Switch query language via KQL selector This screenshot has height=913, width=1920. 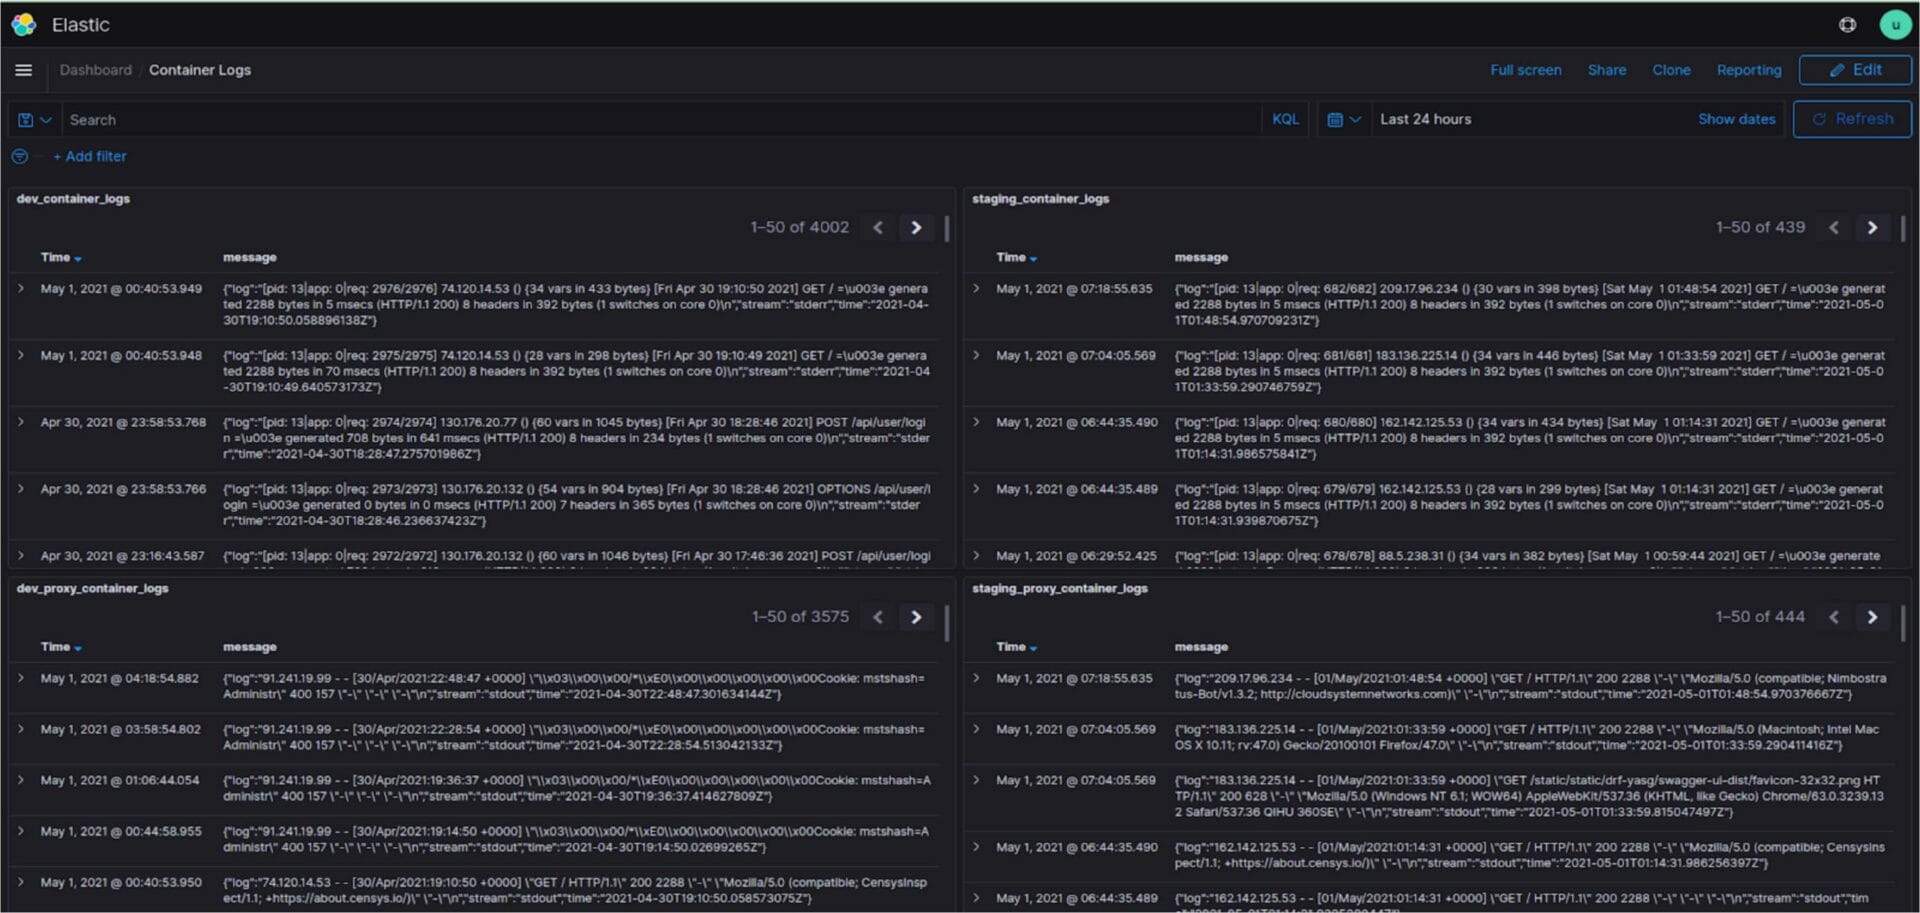(x=1285, y=119)
